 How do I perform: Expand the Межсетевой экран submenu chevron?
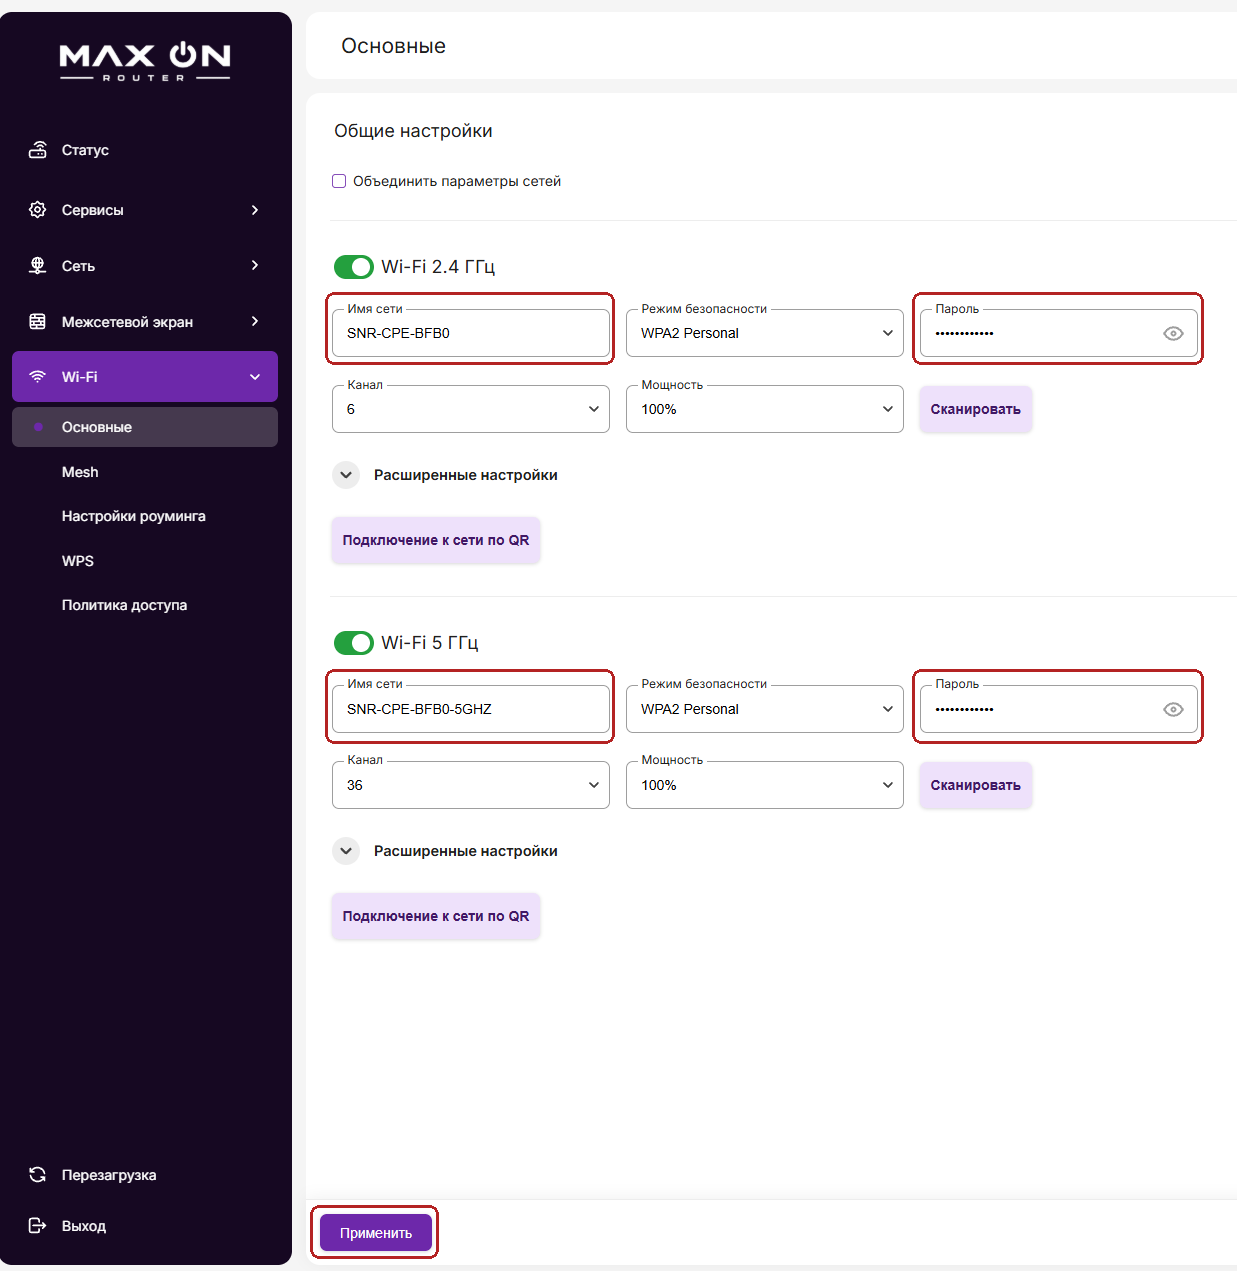(255, 321)
